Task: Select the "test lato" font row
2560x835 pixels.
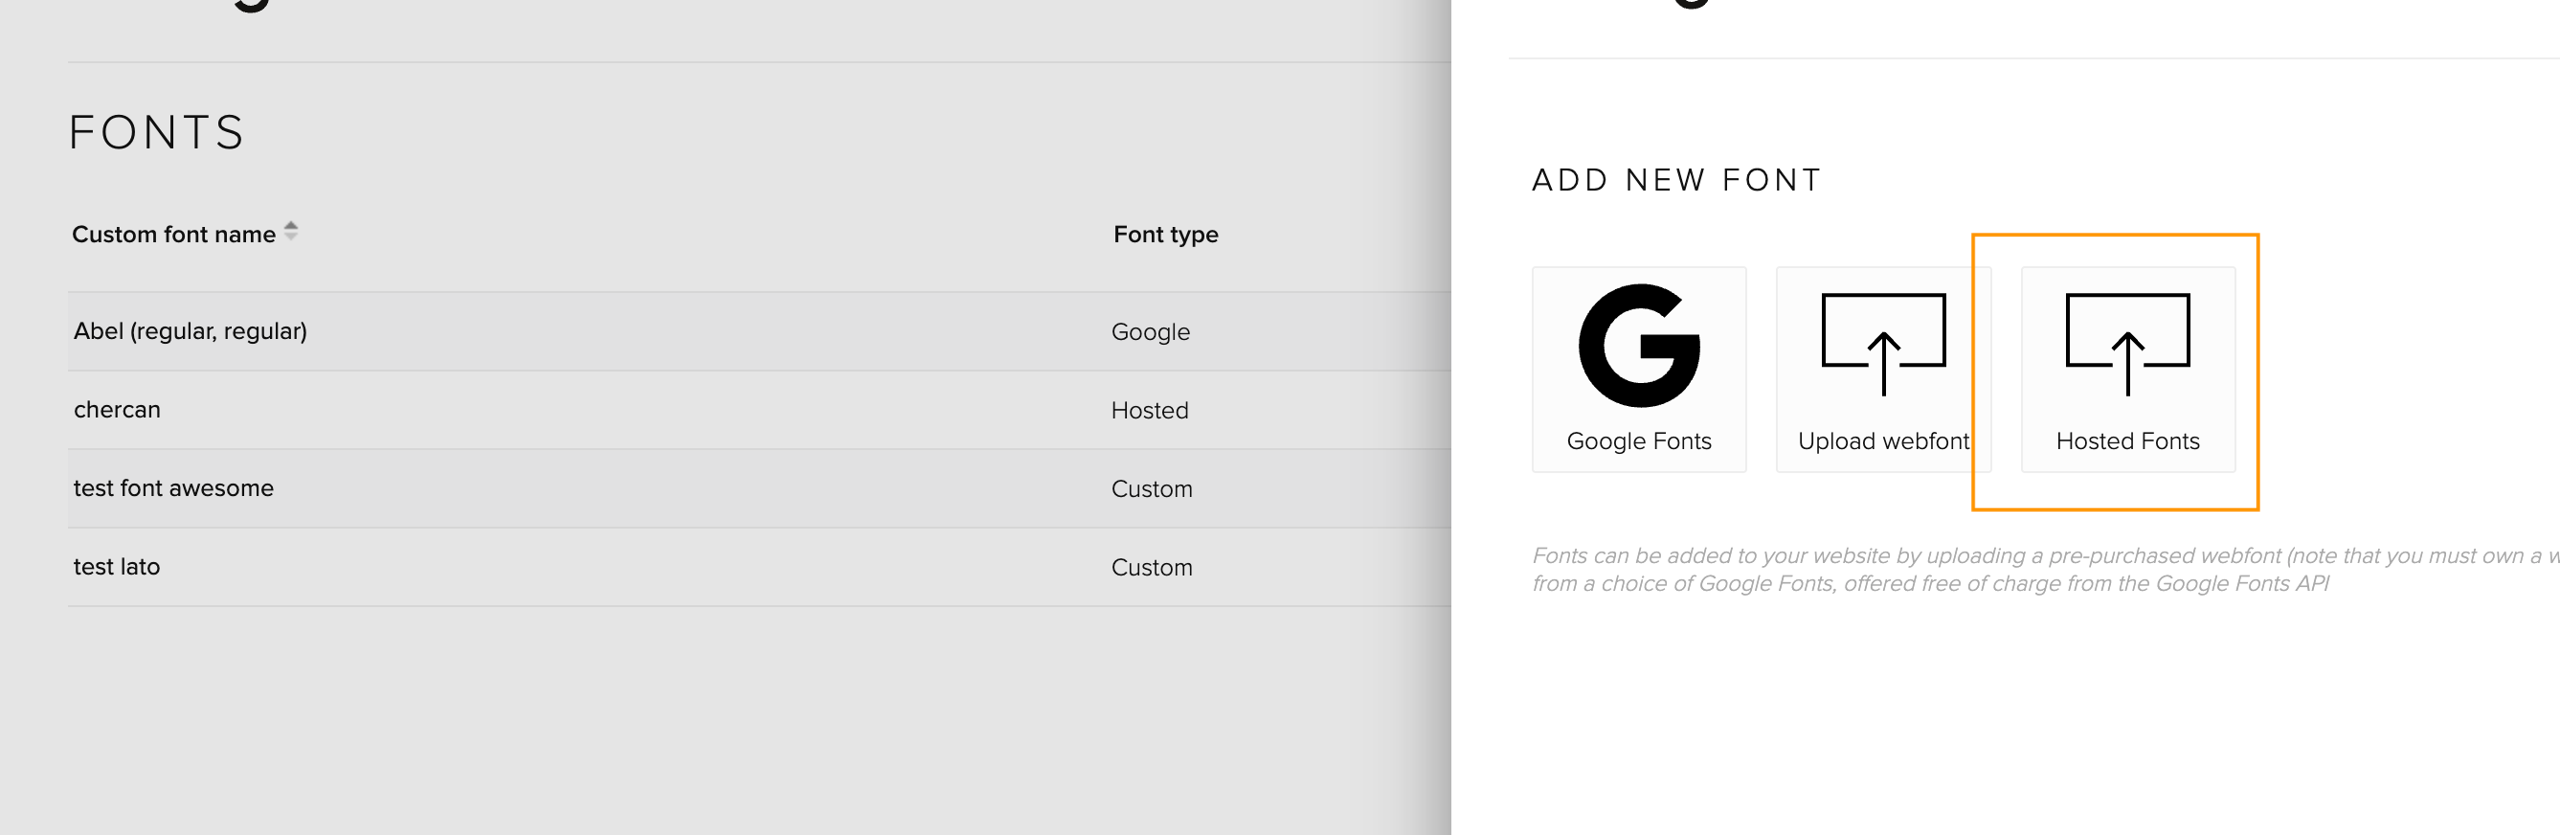Action: pos(117,567)
